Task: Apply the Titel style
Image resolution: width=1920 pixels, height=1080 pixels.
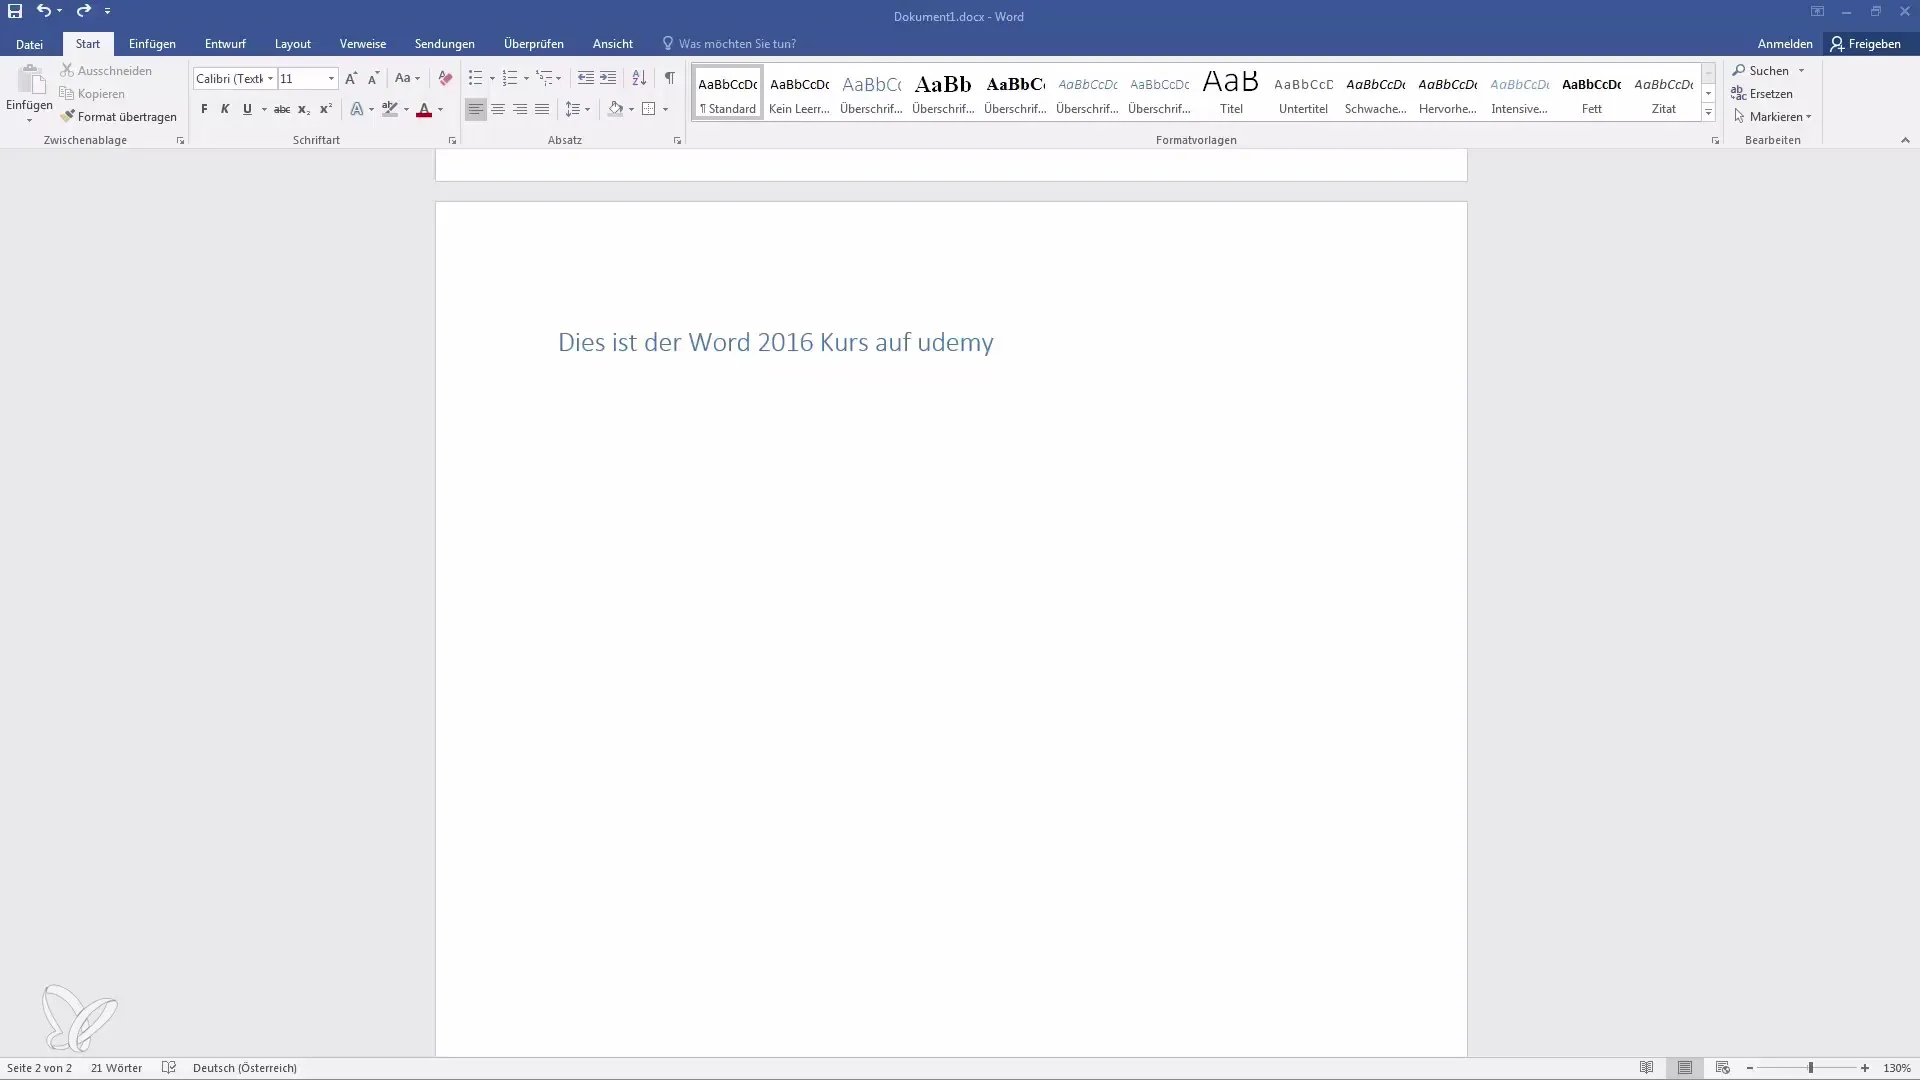Action: pos(1231,92)
